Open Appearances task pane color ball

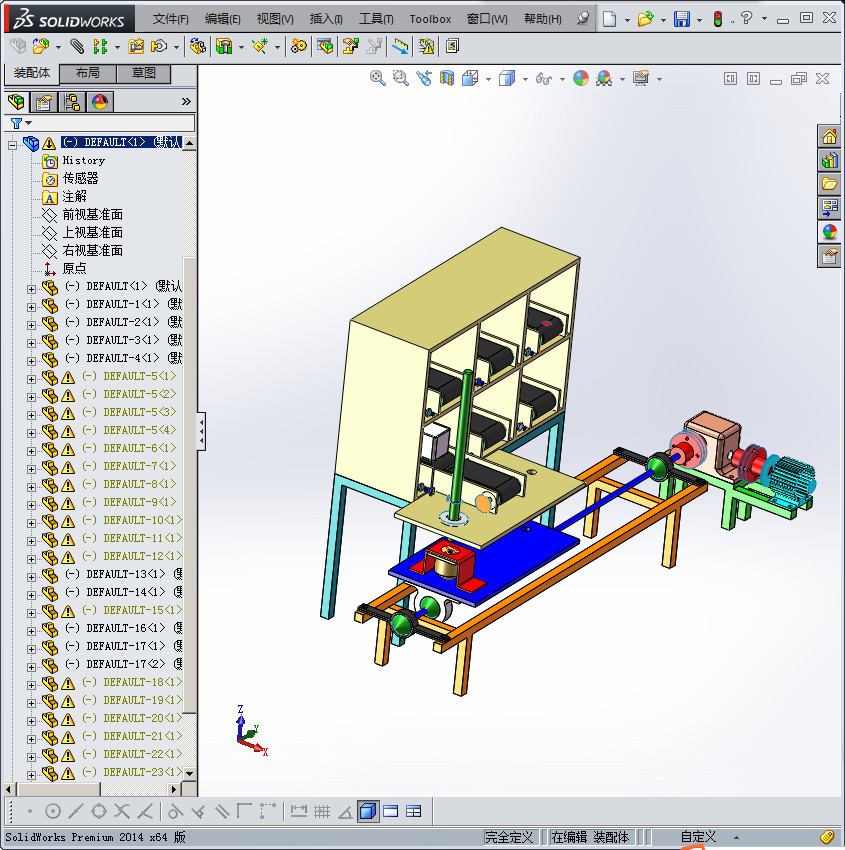click(x=829, y=231)
